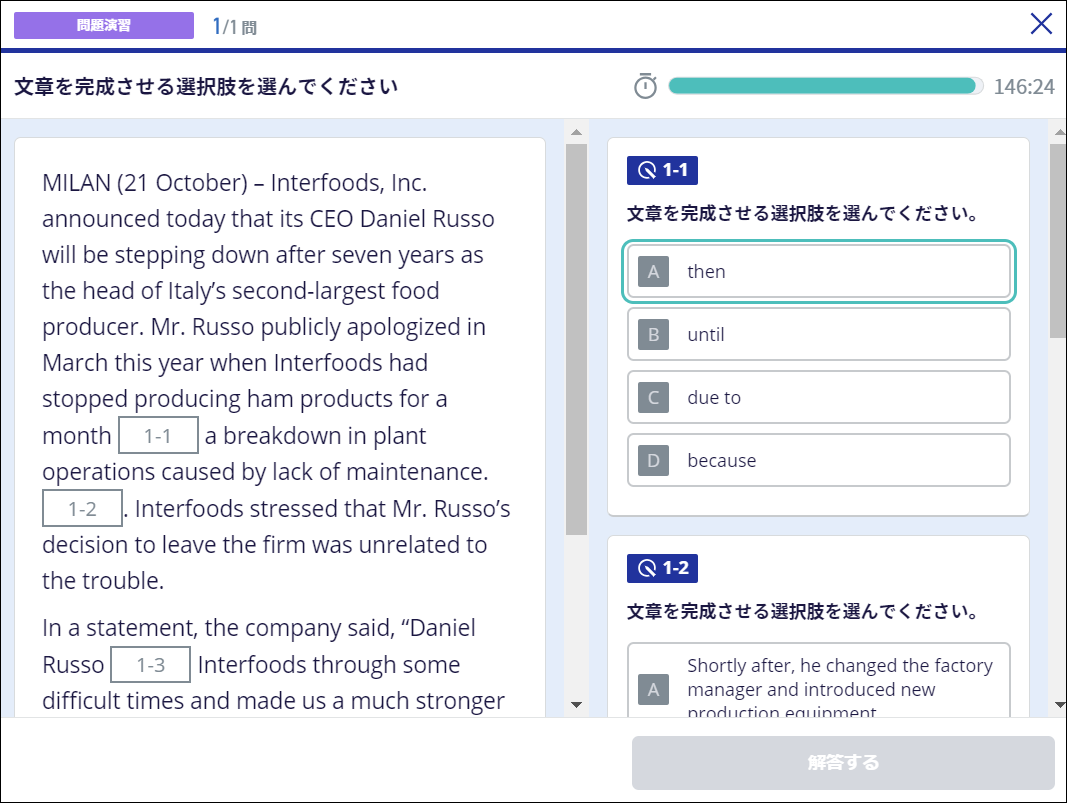Click the stopwatch timer icon

[646, 87]
